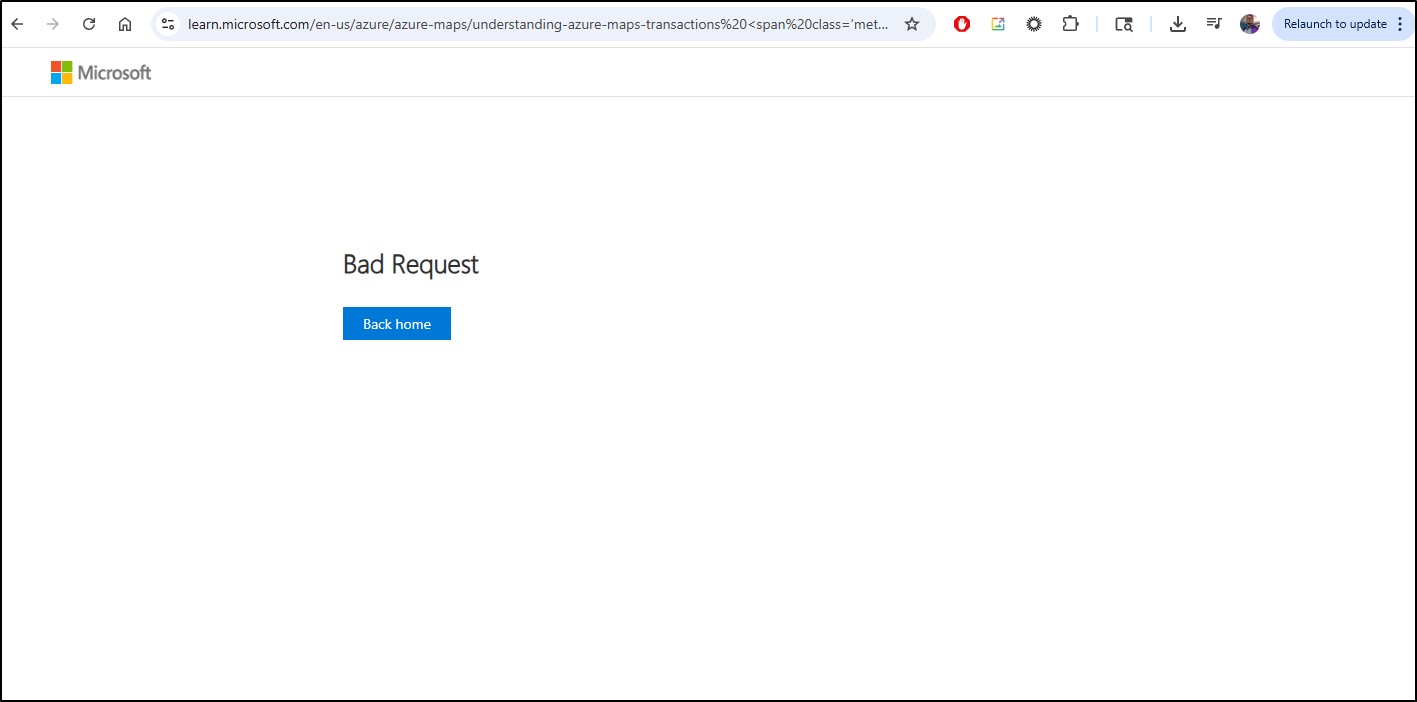The height and width of the screenshot is (702, 1417).
Task: Click Relaunch to update
Action: [x=1334, y=24]
